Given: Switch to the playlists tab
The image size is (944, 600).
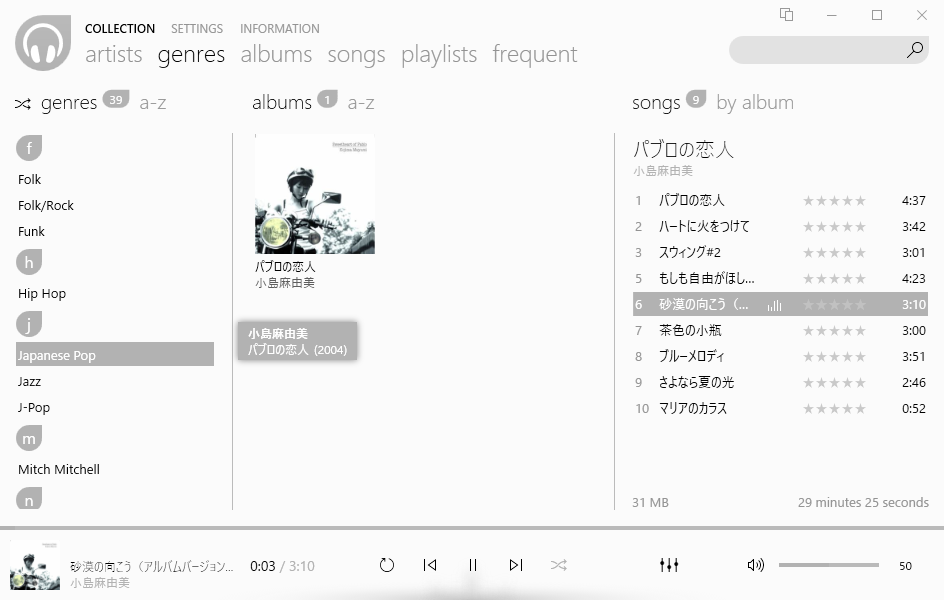Looking at the screenshot, I should (439, 54).
